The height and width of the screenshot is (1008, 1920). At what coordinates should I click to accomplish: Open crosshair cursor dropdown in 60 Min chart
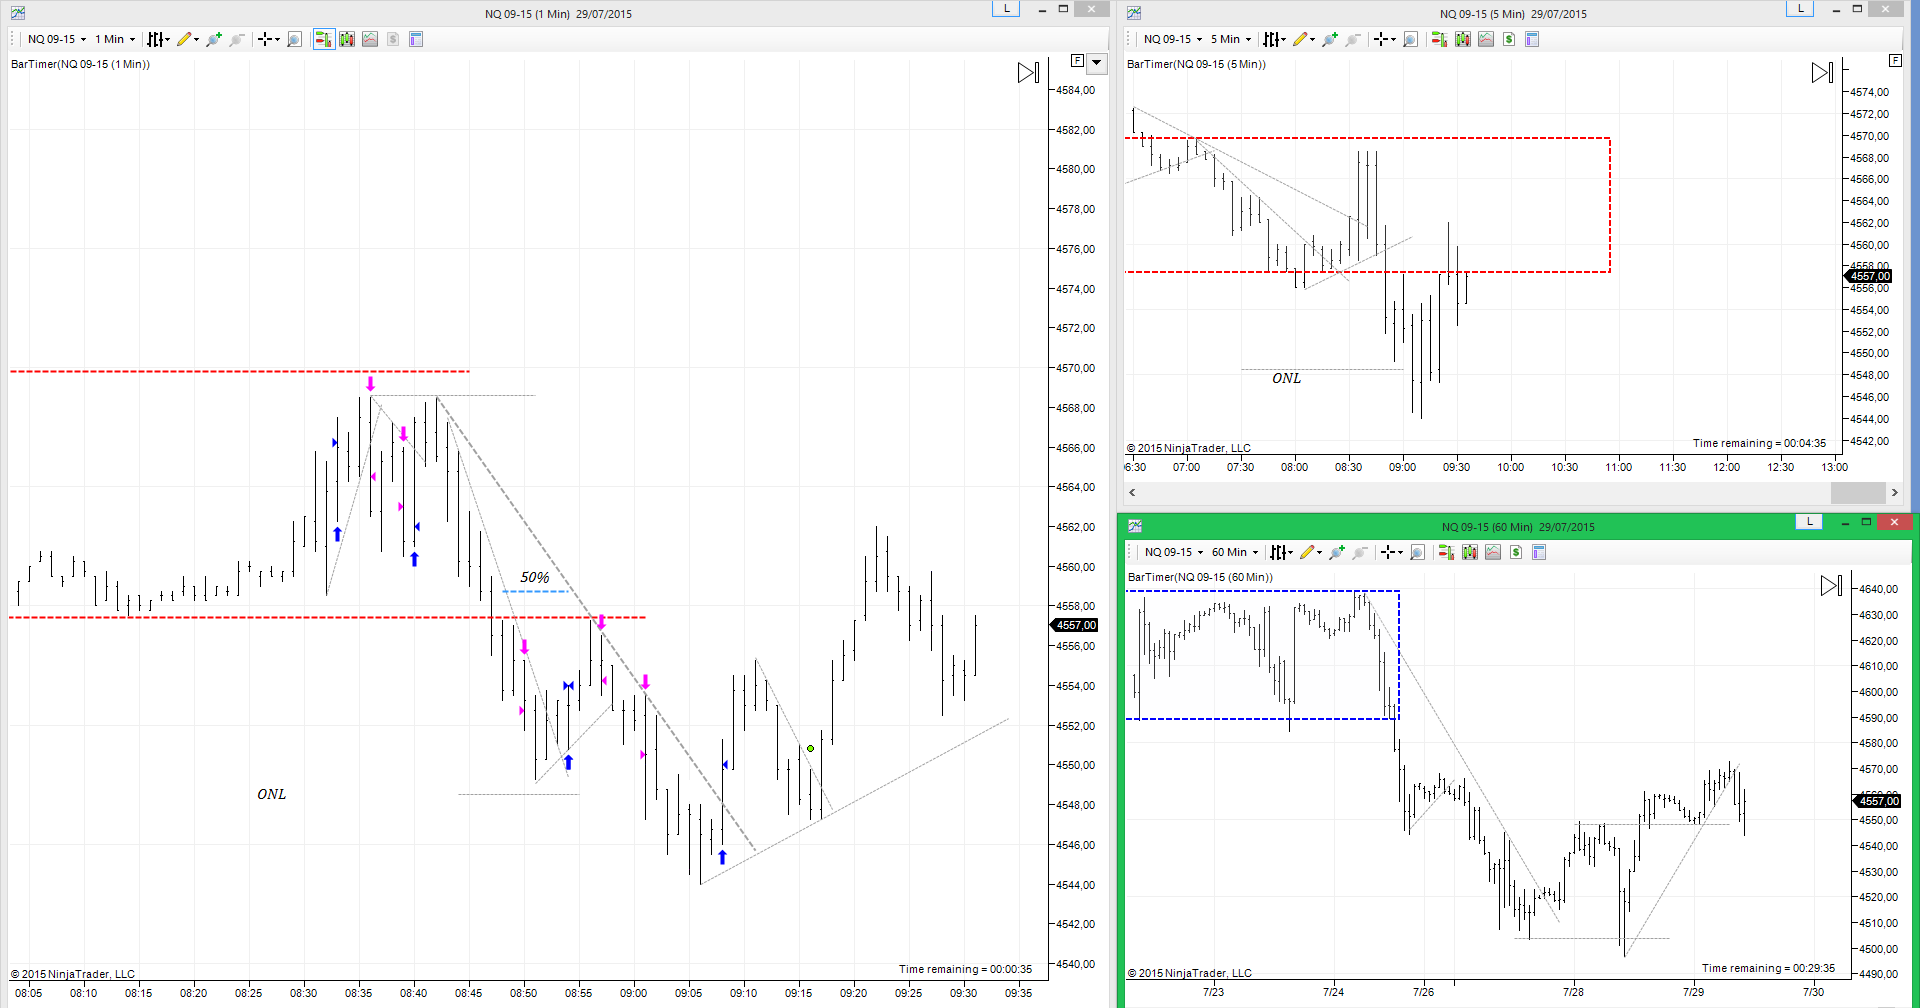point(1391,552)
